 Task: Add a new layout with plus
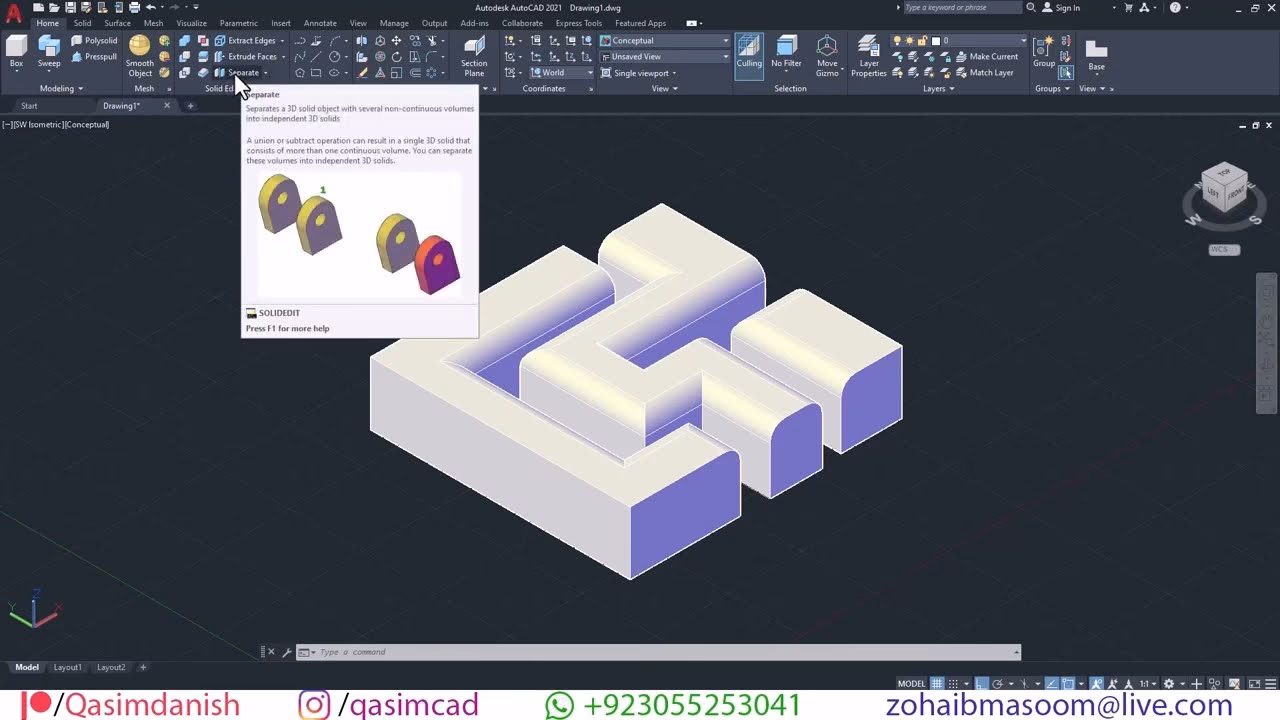143,667
